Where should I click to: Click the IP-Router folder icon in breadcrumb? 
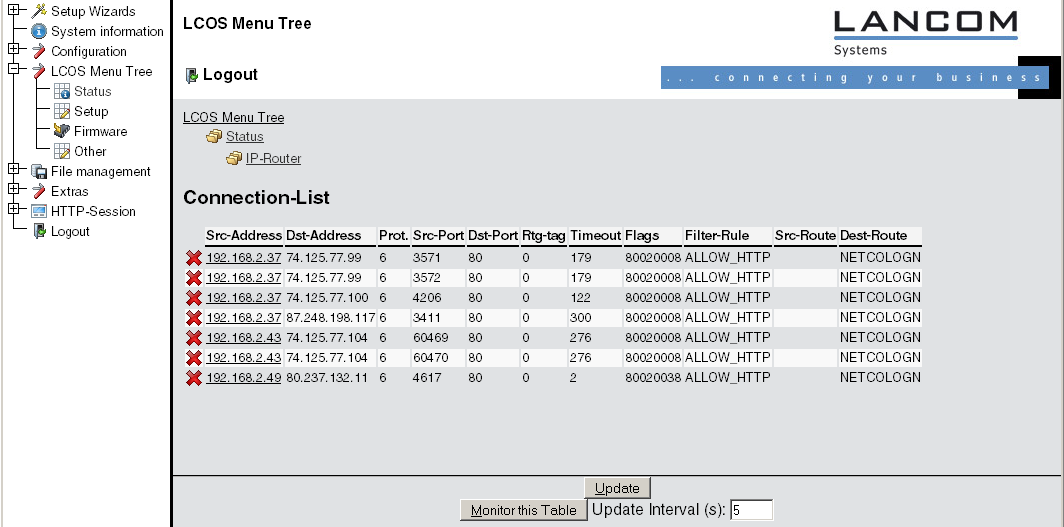(x=234, y=159)
